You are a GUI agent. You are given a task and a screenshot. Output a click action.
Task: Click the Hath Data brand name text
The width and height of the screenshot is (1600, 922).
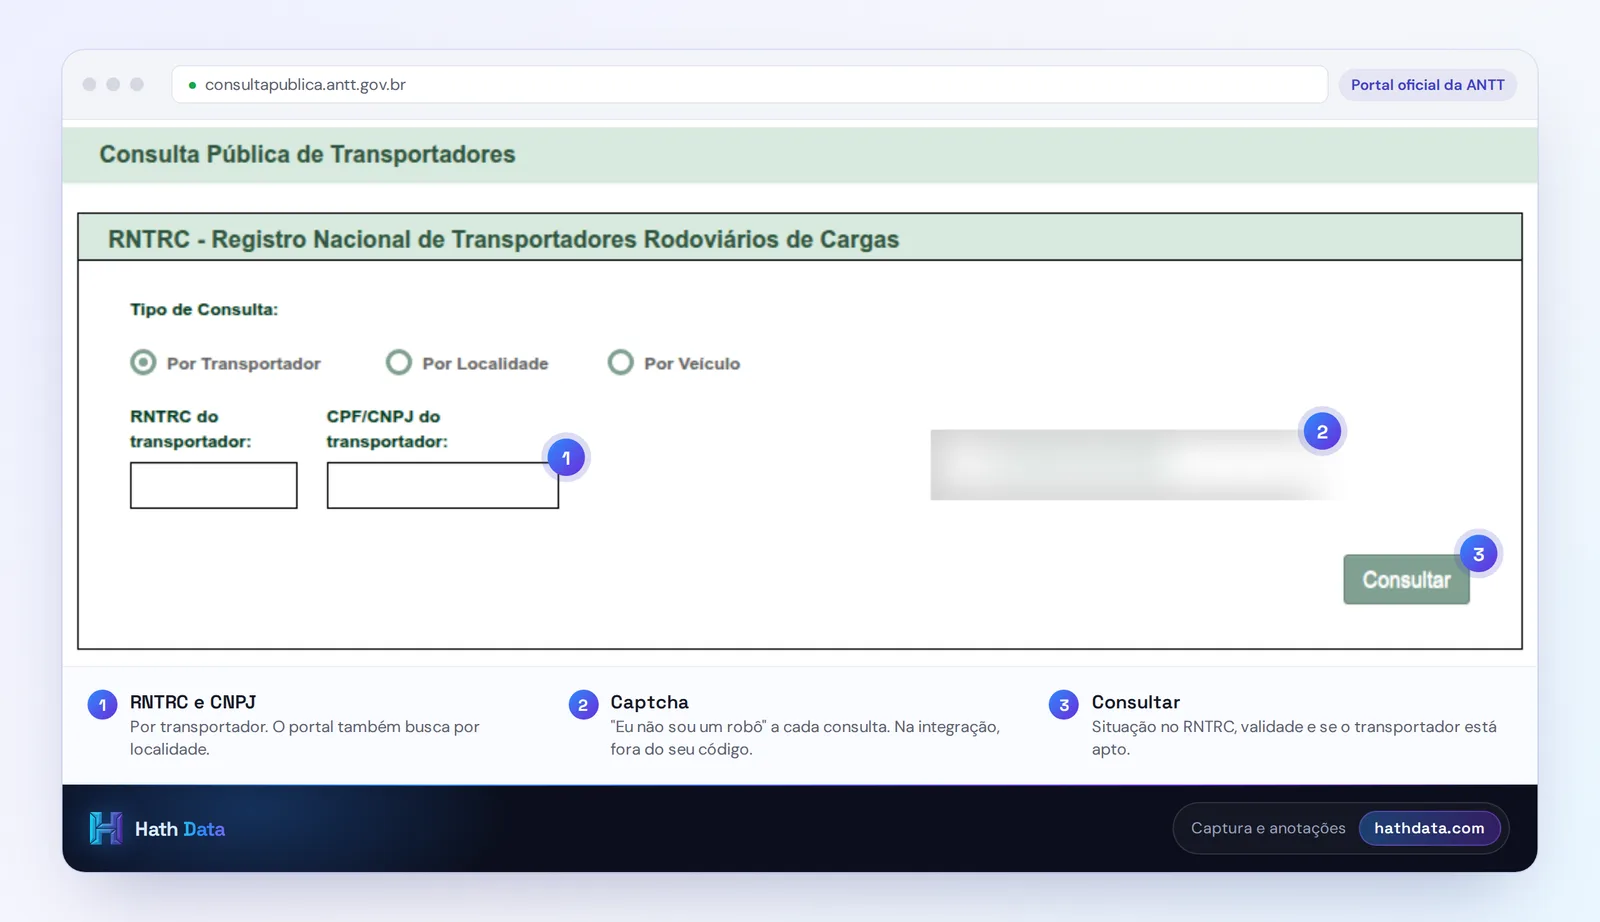[x=180, y=829]
